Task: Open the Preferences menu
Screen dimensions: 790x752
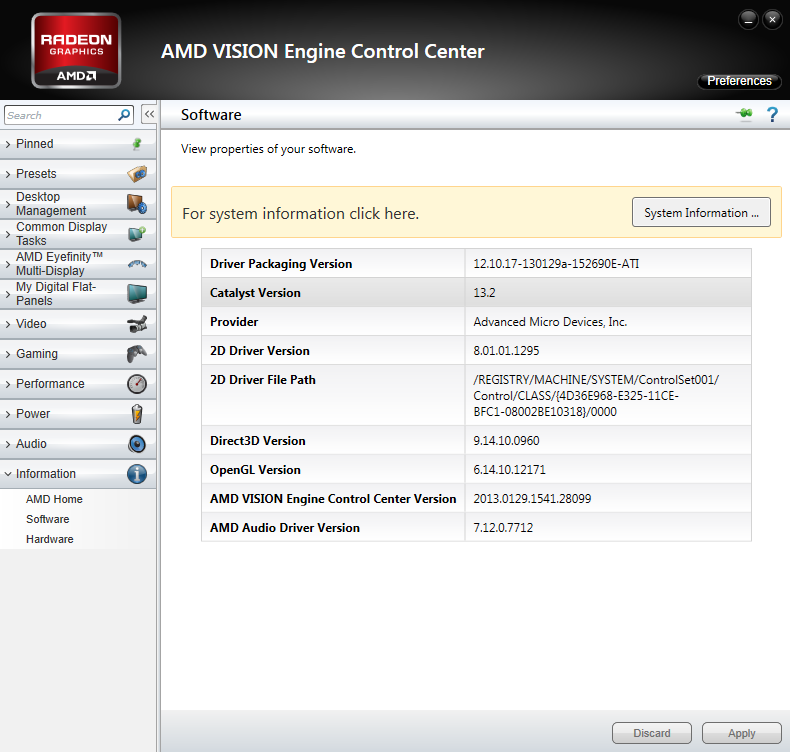Action: point(739,81)
